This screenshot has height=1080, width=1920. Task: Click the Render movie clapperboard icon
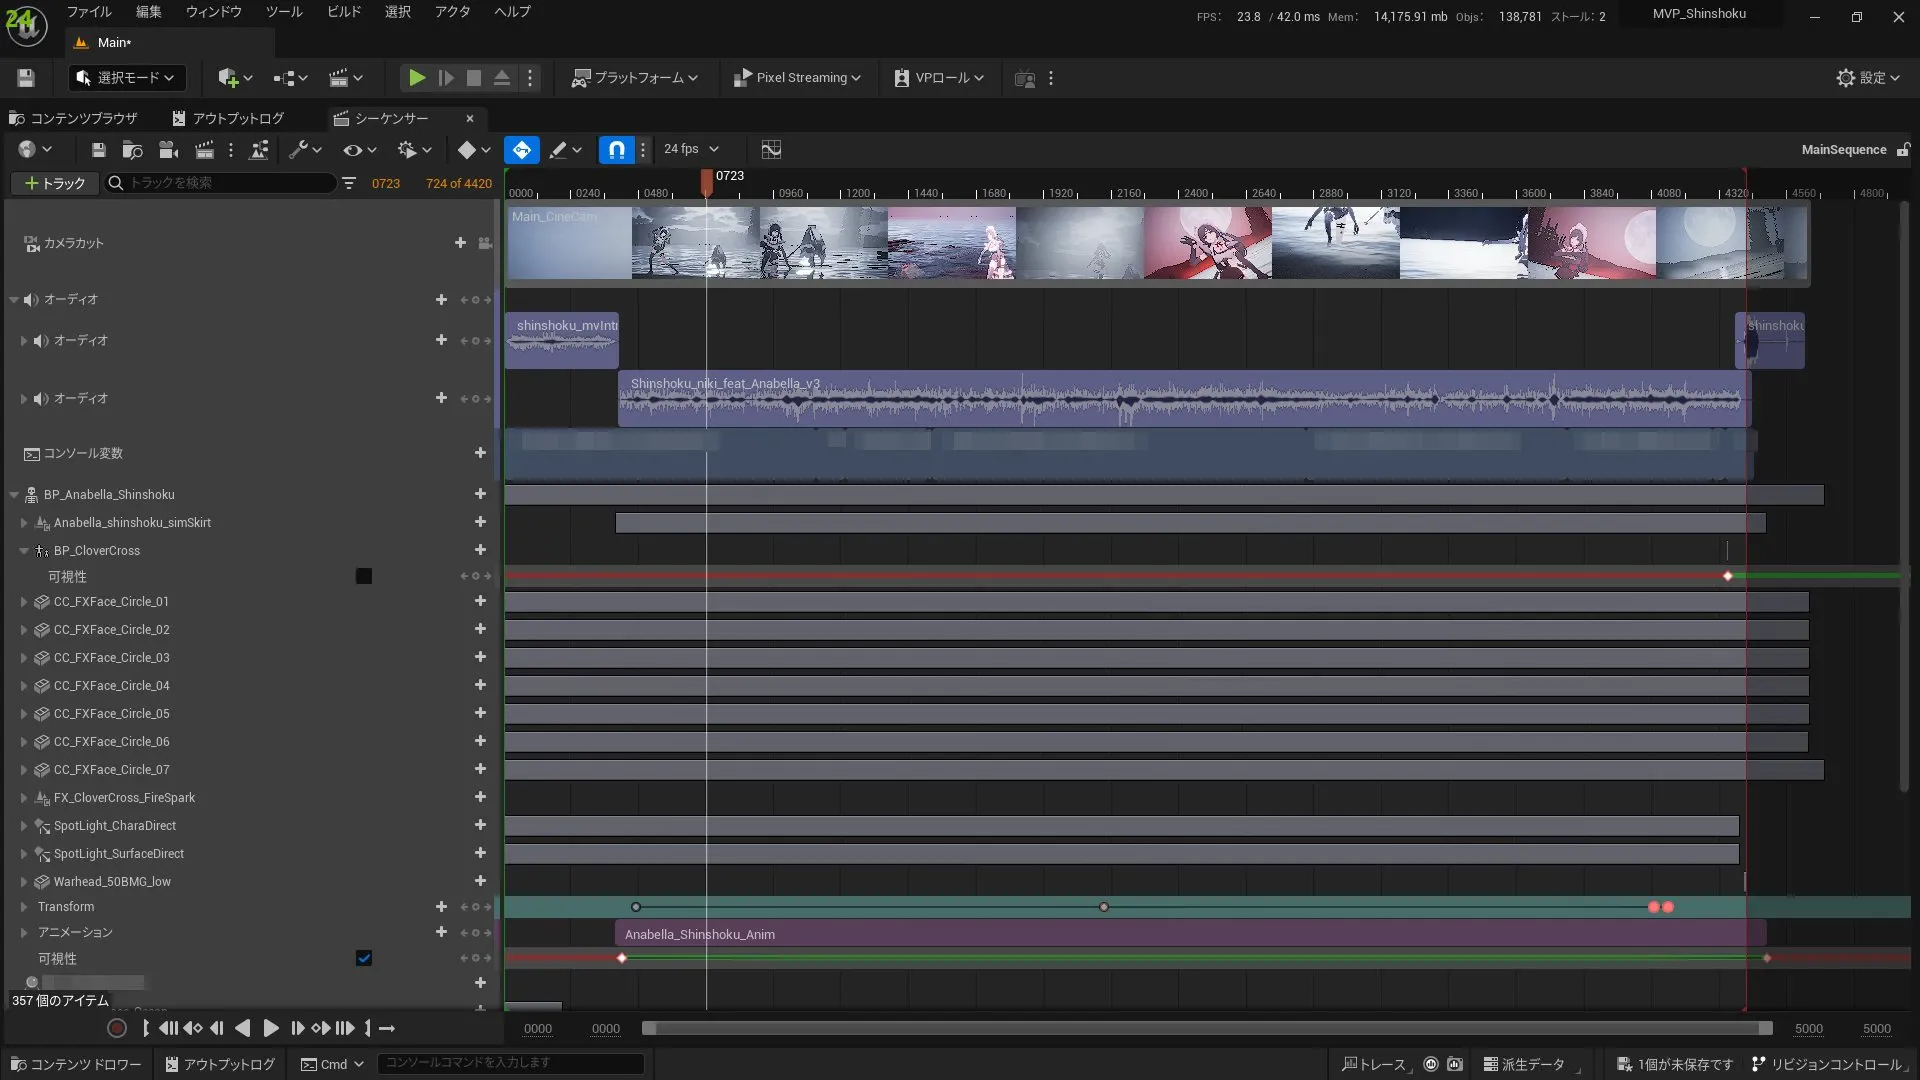[x=204, y=150]
